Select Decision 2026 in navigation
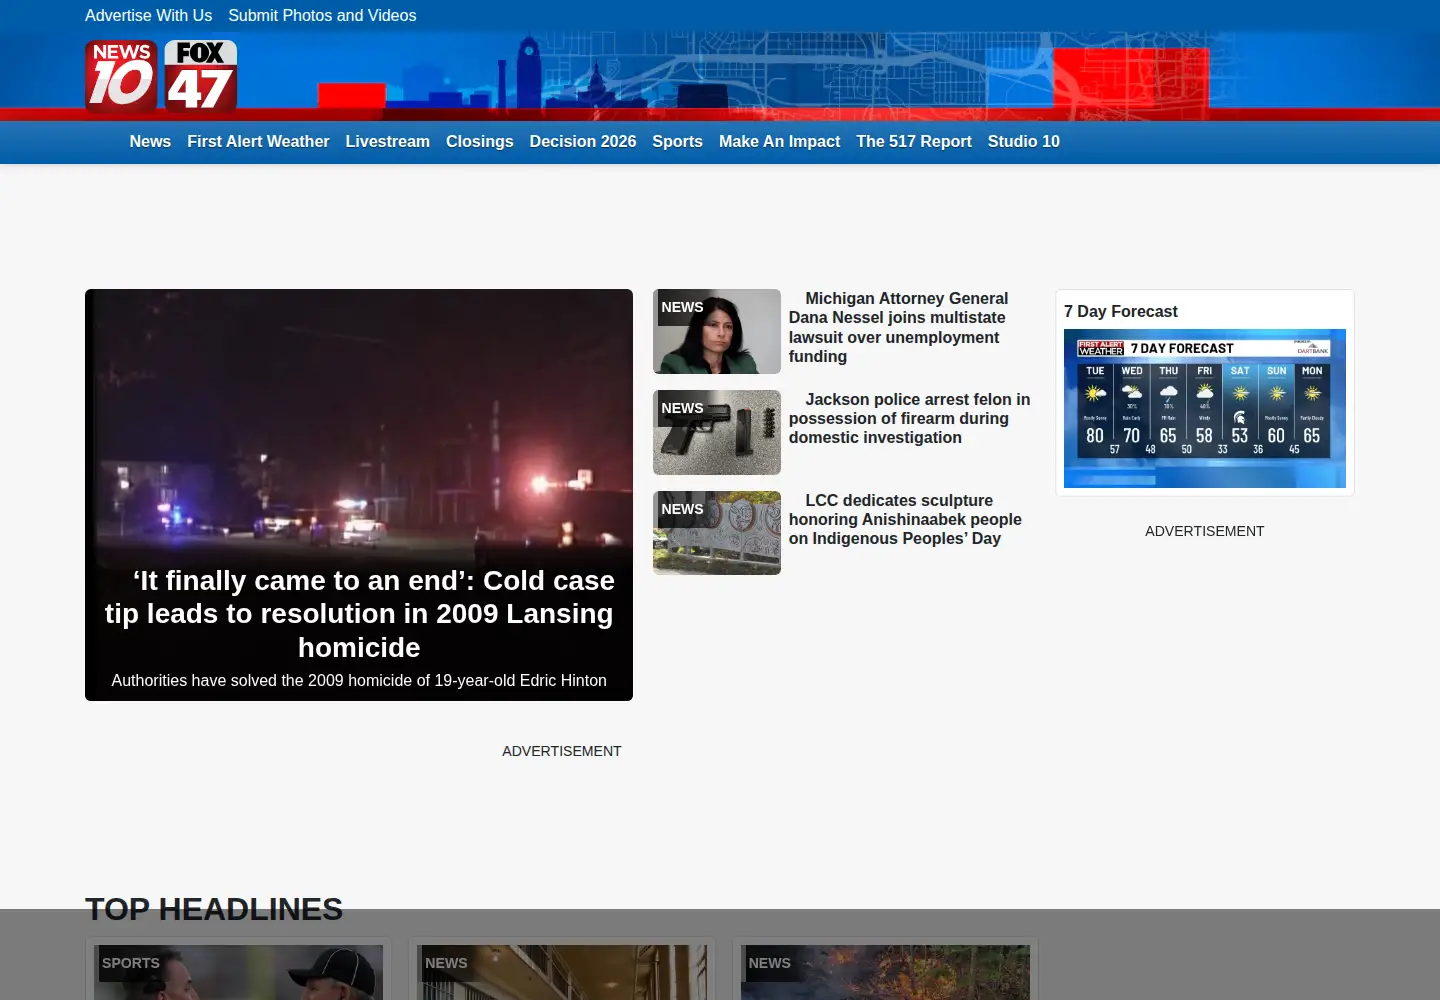Screen dimensions: 1440x1000 point(583,142)
